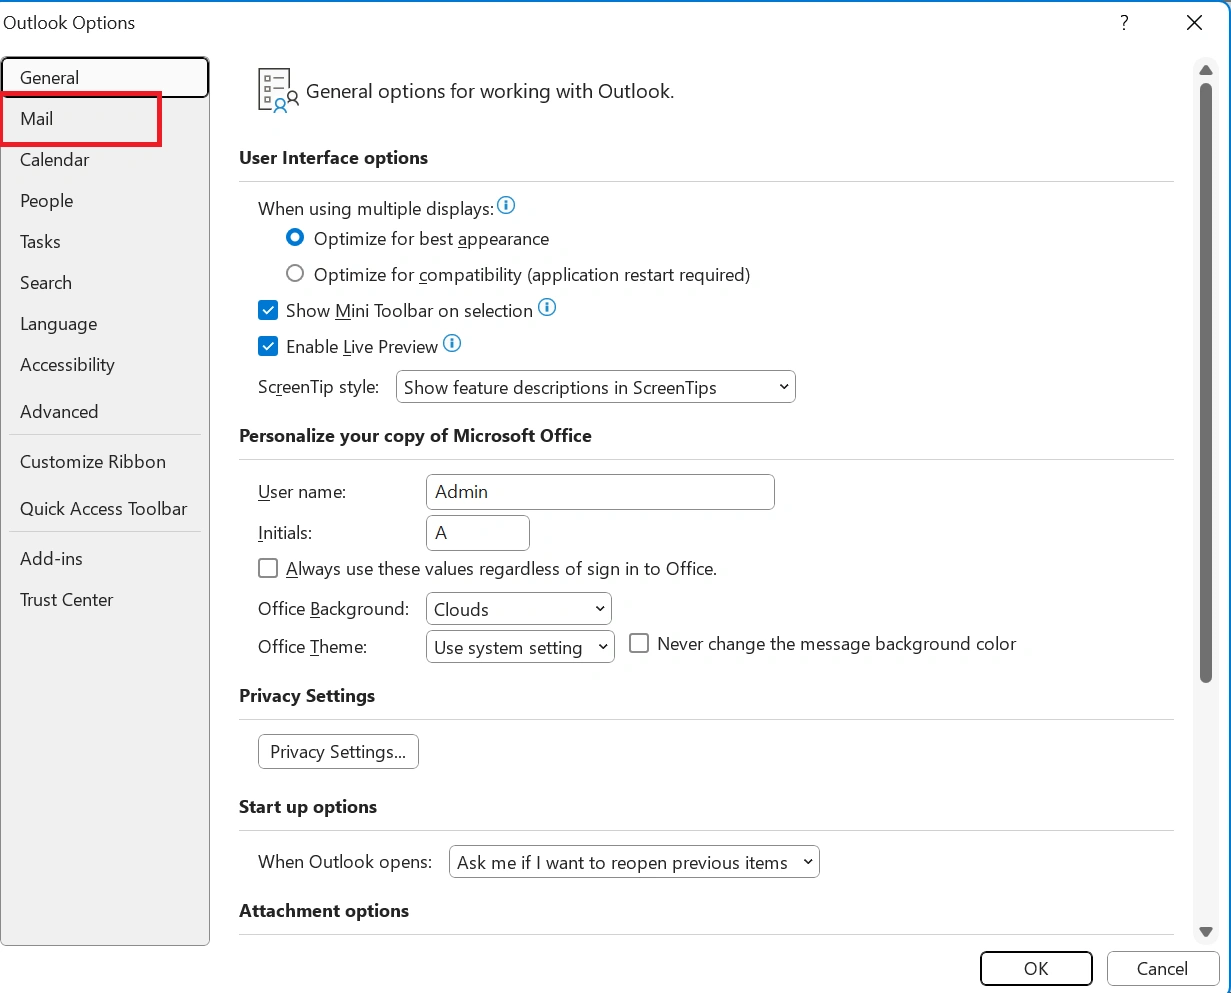Click the scrollbar down arrow

pos(1205,932)
